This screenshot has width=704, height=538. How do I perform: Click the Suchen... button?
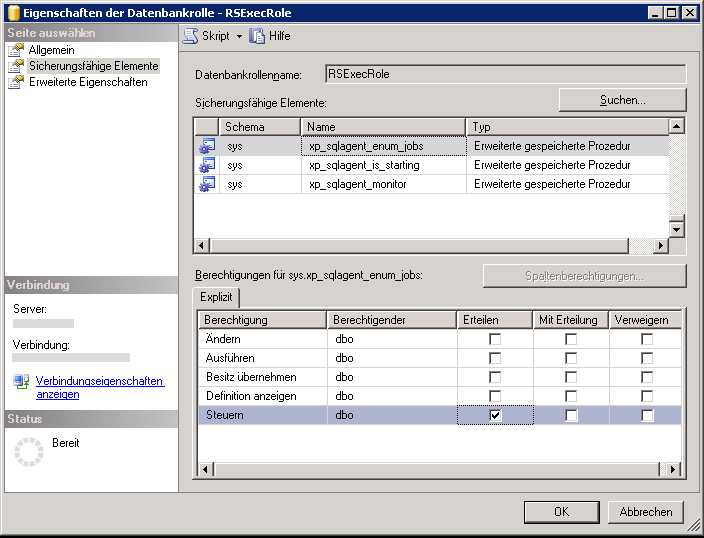tap(623, 100)
